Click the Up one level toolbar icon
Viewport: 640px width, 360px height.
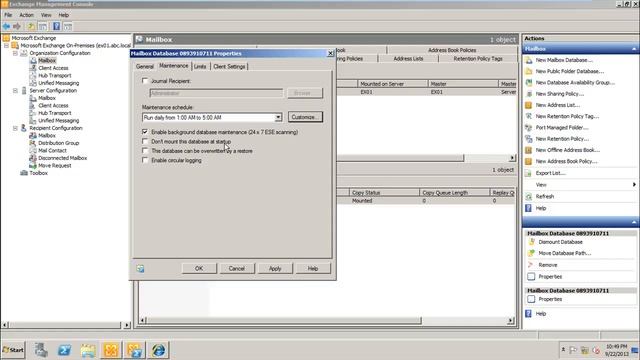(31, 27)
